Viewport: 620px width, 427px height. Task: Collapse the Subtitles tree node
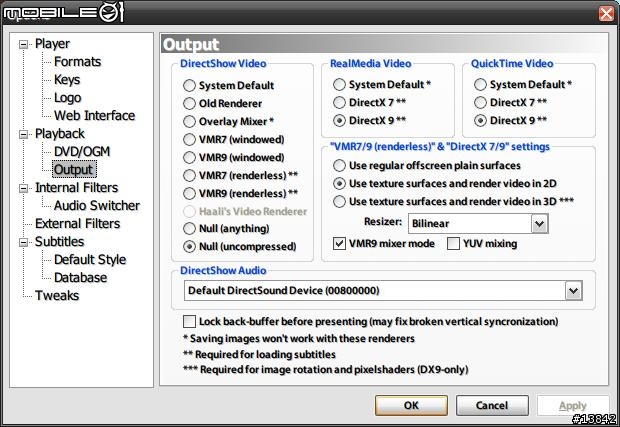[x=24, y=242]
